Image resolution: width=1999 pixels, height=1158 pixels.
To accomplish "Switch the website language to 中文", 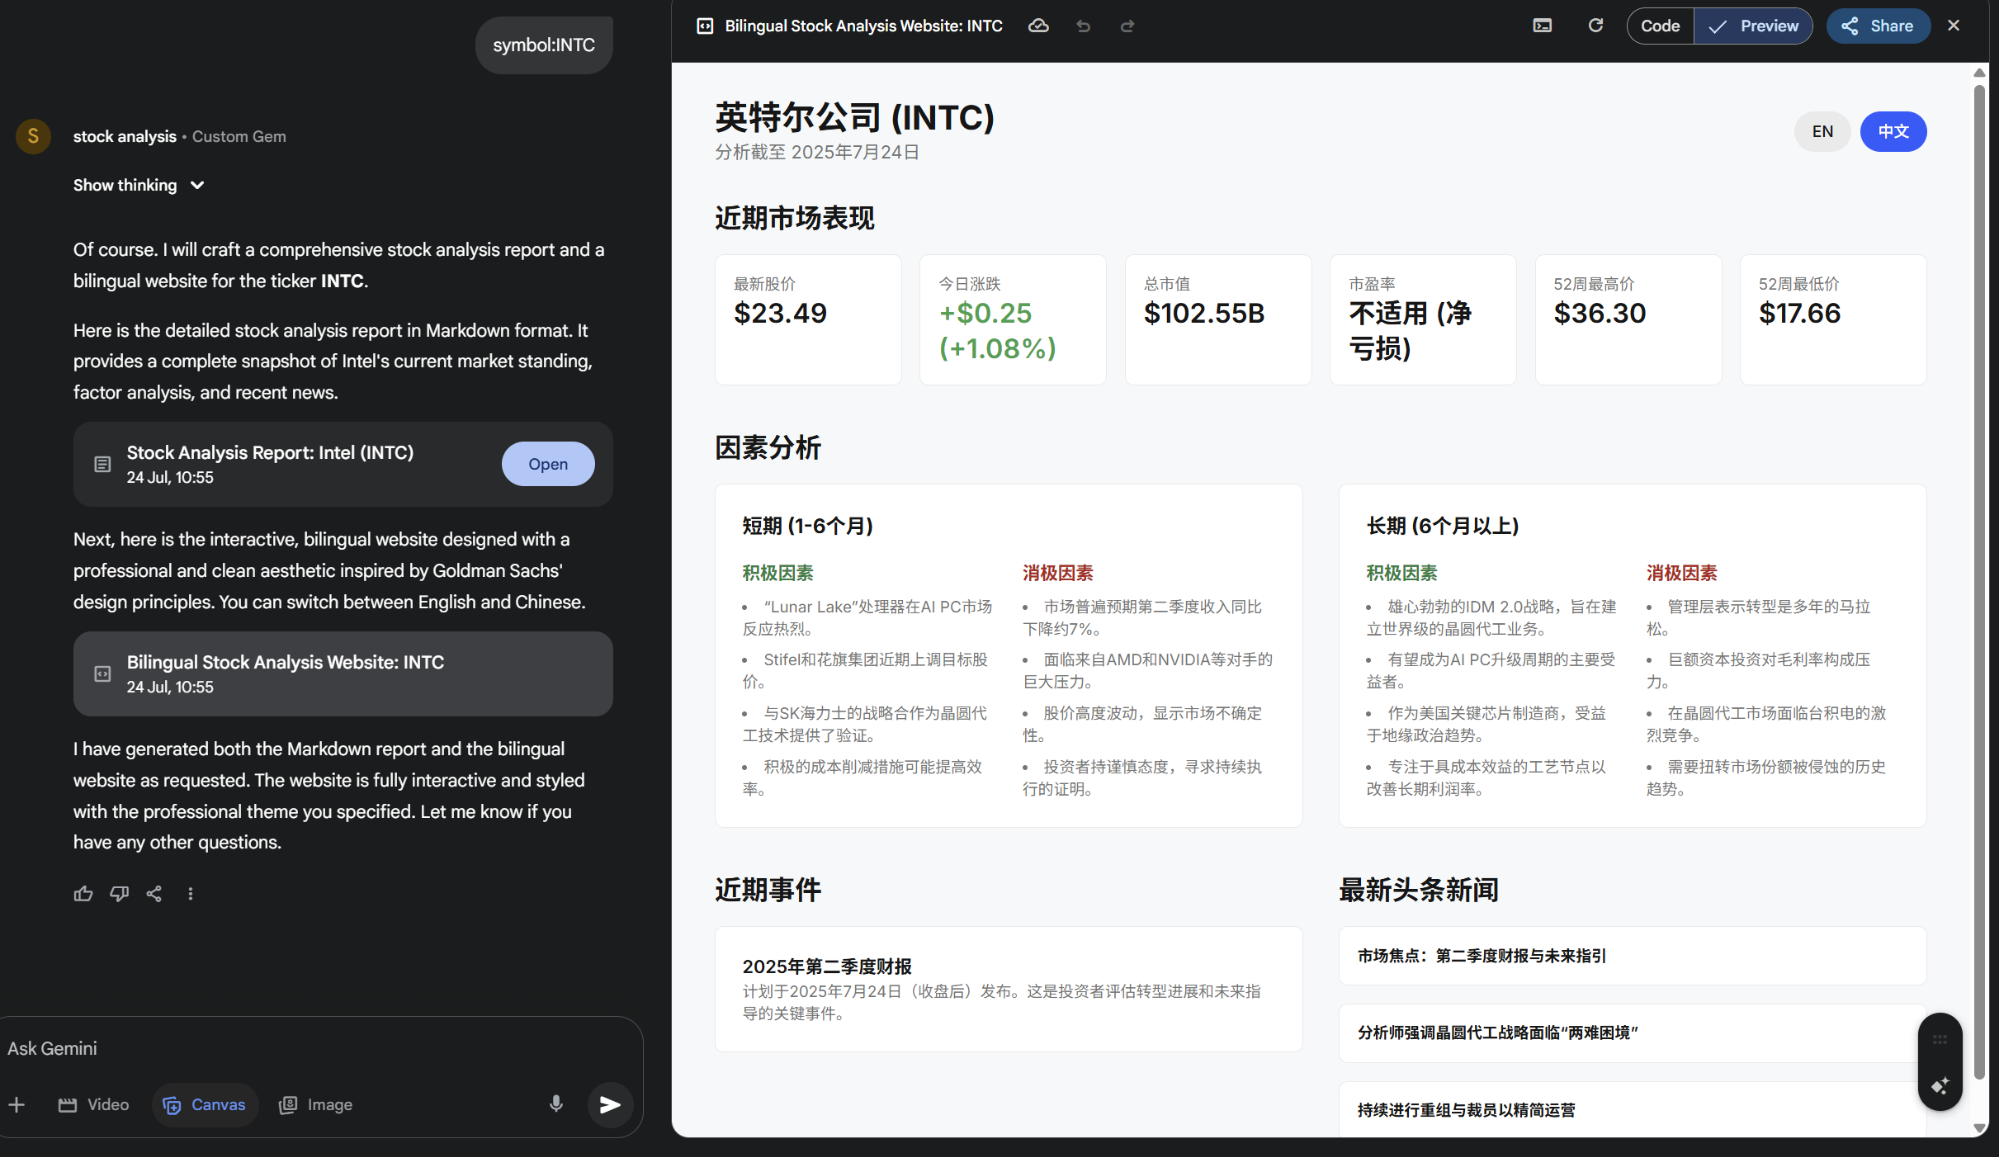I will (1892, 132).
